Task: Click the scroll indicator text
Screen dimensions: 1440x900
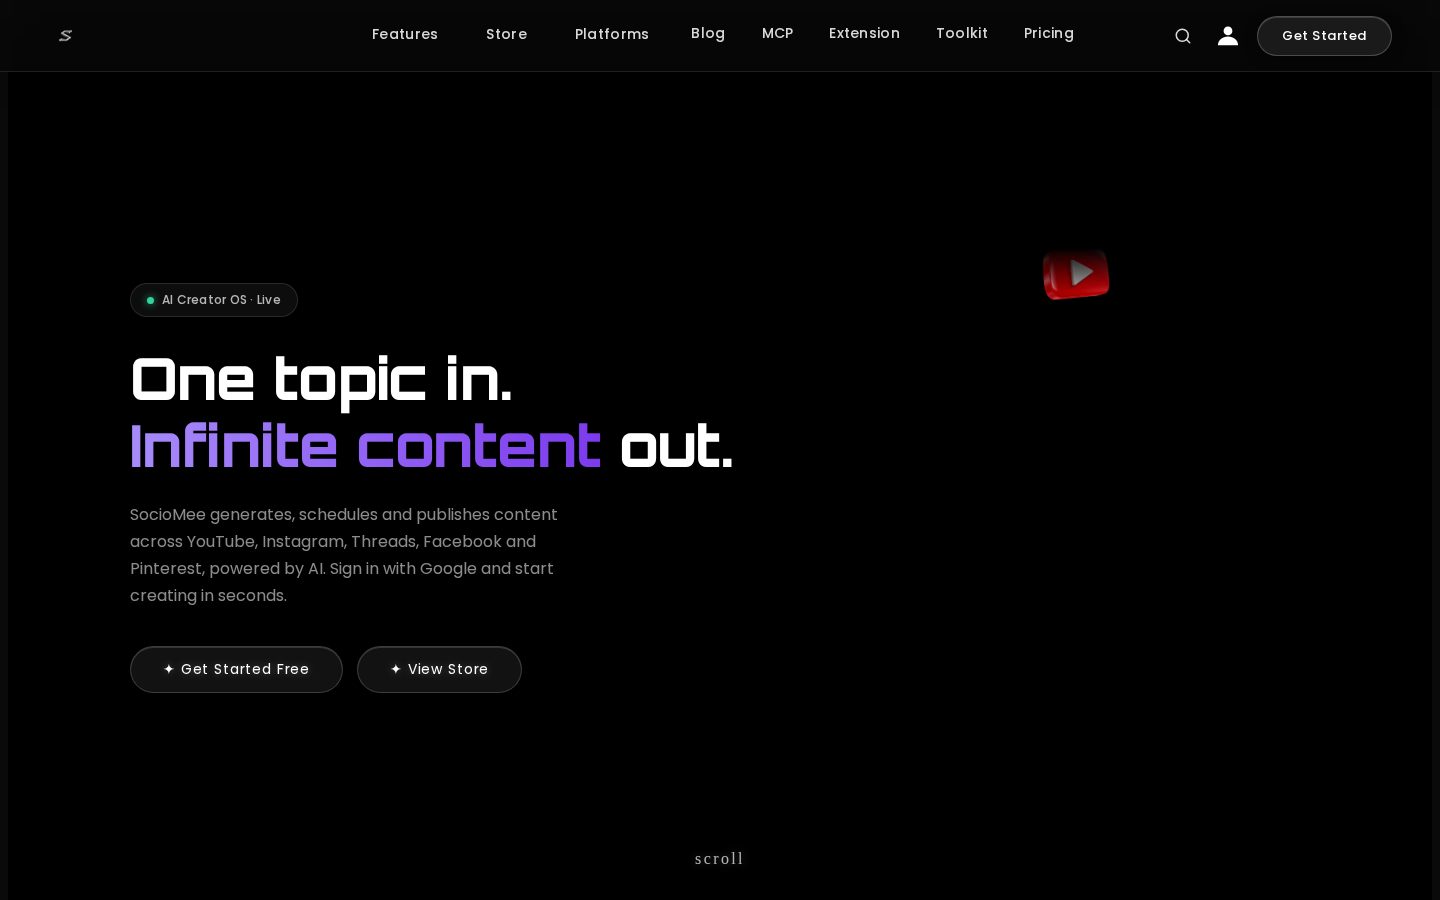Action: [x=719, y=858]
